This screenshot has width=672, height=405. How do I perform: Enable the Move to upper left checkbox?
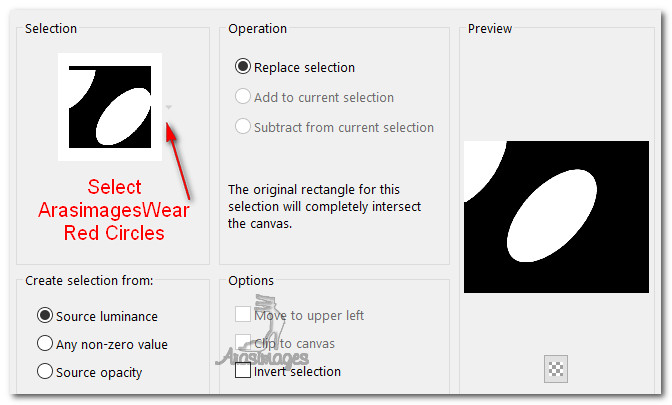(244, 316)
